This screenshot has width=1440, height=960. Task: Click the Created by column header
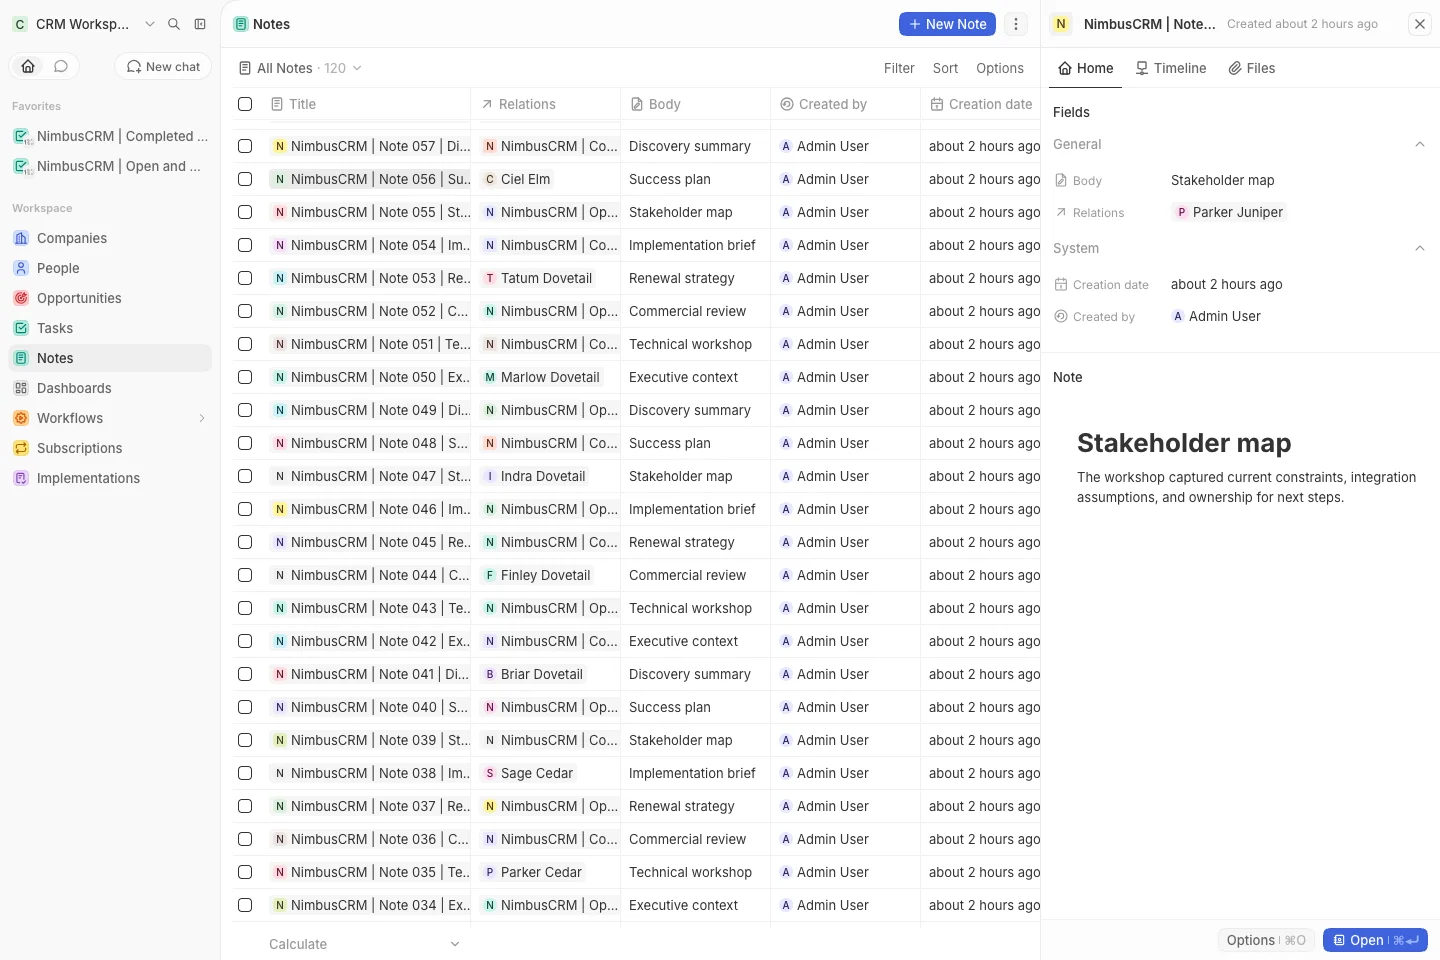[845, 104]
